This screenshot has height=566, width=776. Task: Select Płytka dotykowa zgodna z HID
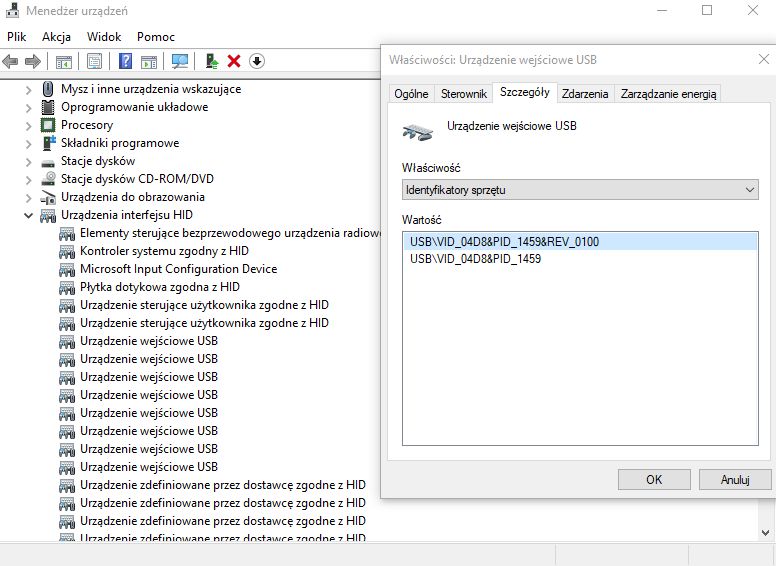click(160, 287)
